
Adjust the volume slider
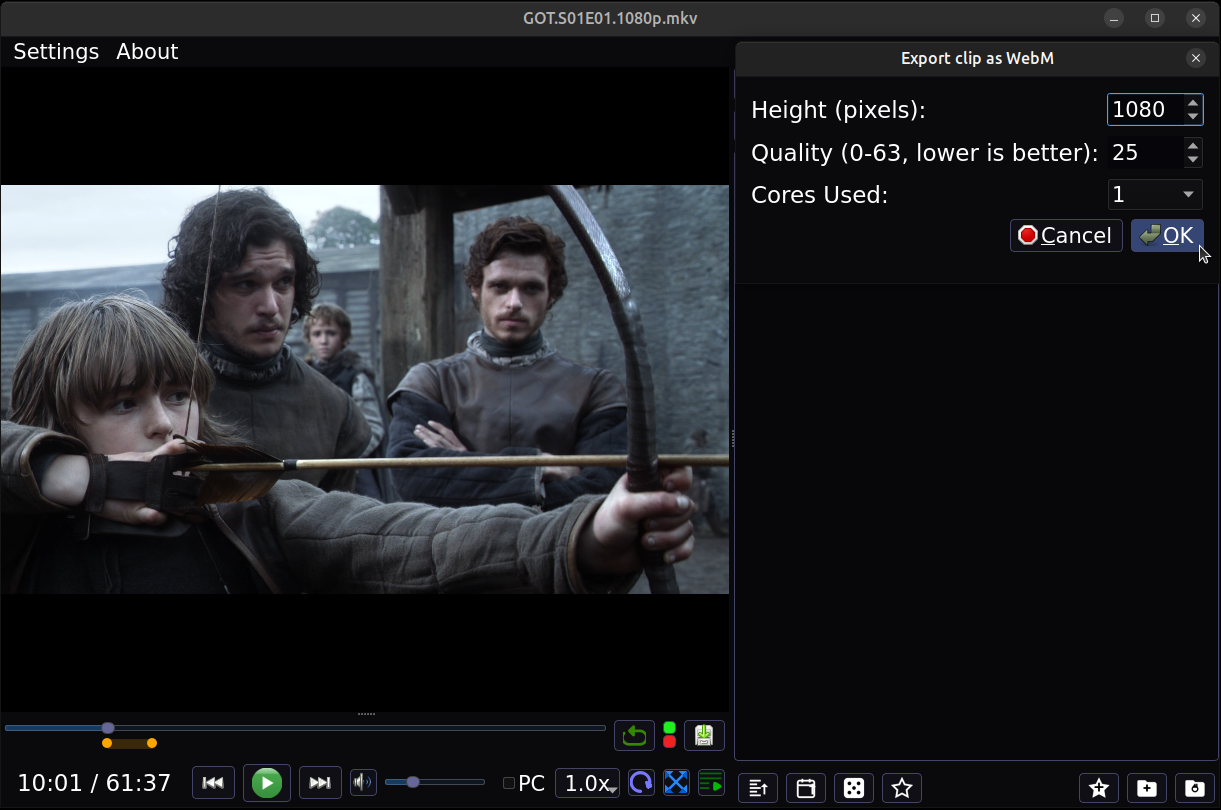point(434,782)
